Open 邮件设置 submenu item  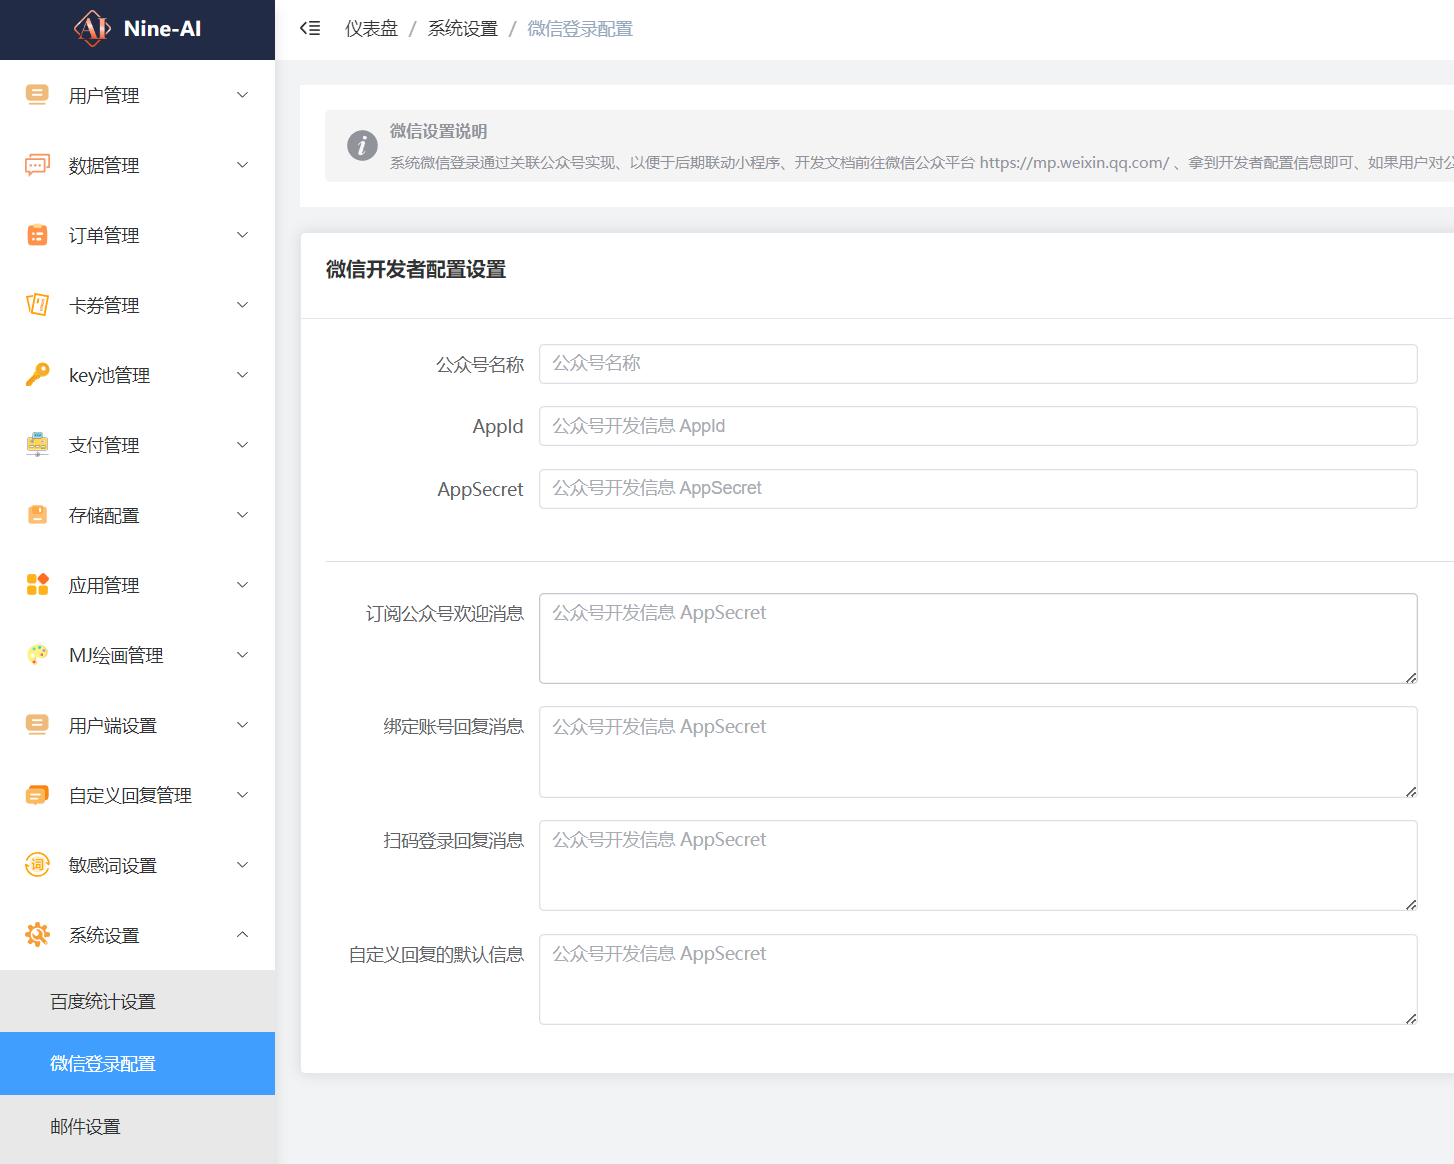(86, 1127)
